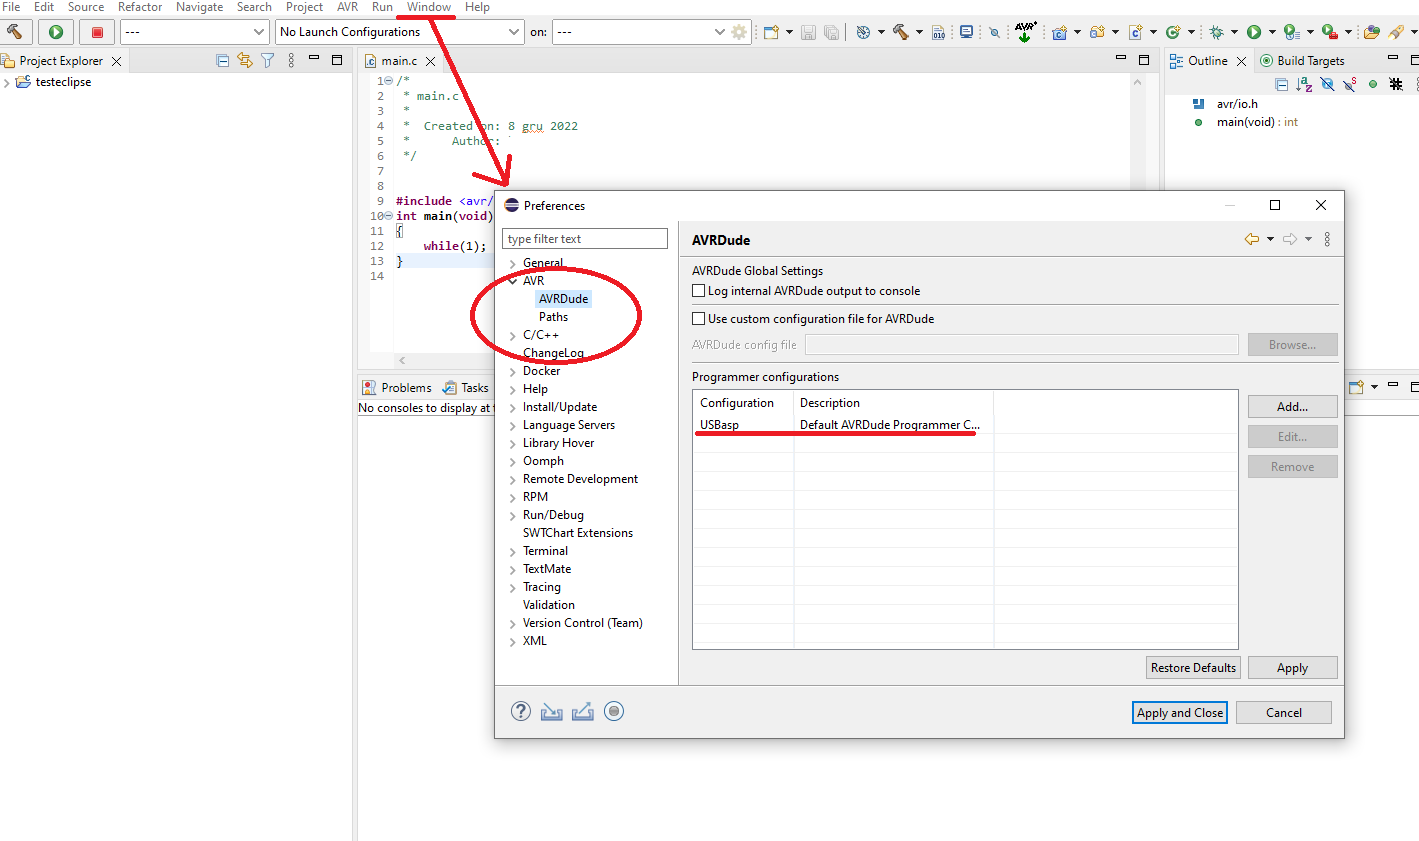This screenshot has height=841, width=1419.
Task: Click the oomph record icon in Preferences
Action: (x=614, y=711)
